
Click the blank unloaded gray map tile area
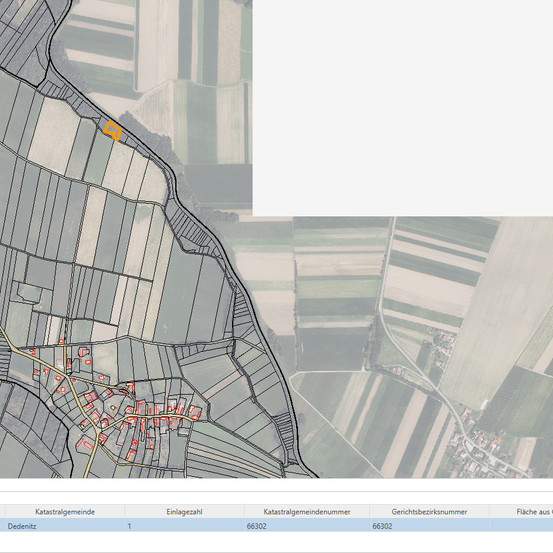click(403, 108)
